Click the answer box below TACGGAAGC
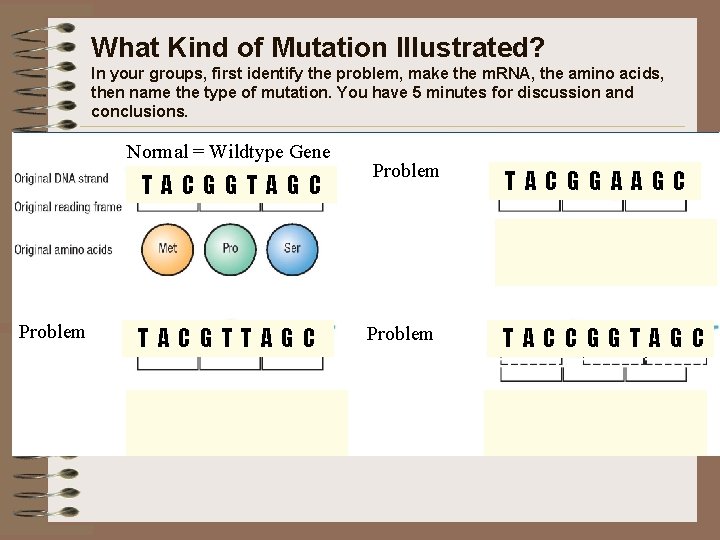Image resolution: width=720 pixels, height=540 pixels. [606, 252]
